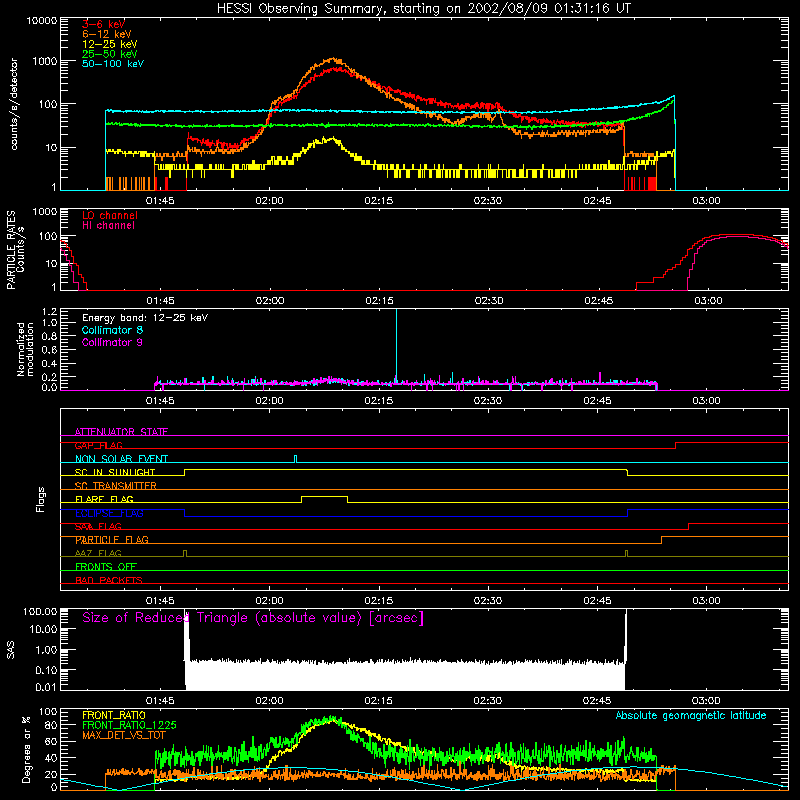The width and height of the screenshot is (800, 800).
Task: Click 02:15 tick under the top plot
Action: (379, 201)
